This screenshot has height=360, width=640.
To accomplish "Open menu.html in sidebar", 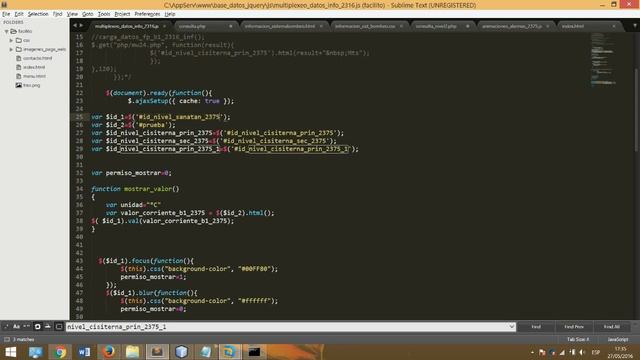I will click(34, 76).
